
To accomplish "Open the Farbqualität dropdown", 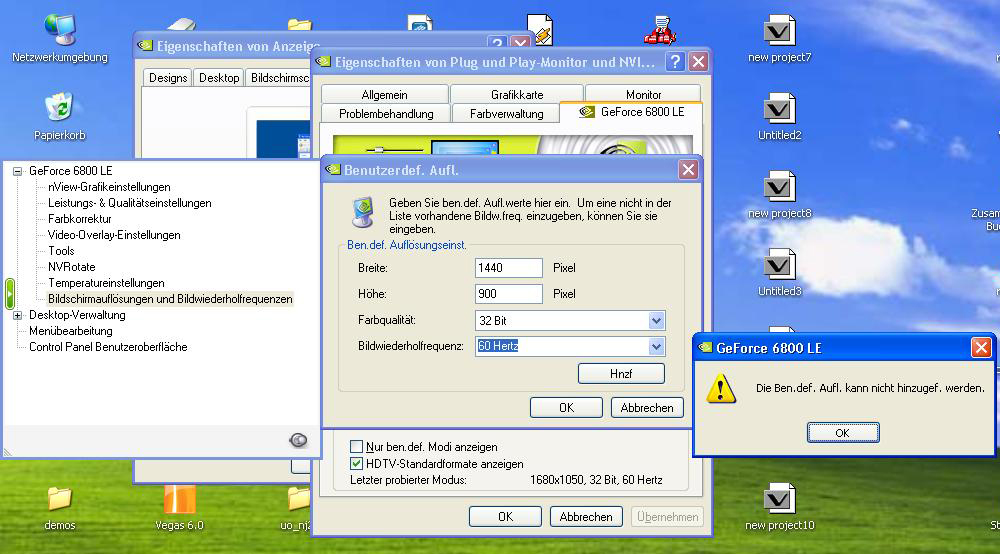I will [656, 320].
